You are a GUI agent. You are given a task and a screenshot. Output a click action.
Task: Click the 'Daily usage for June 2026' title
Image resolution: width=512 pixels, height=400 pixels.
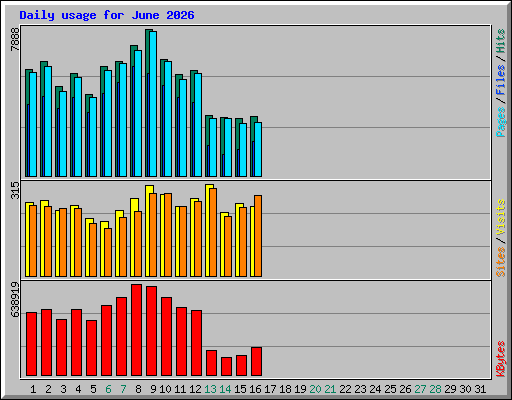click(107, 16)
